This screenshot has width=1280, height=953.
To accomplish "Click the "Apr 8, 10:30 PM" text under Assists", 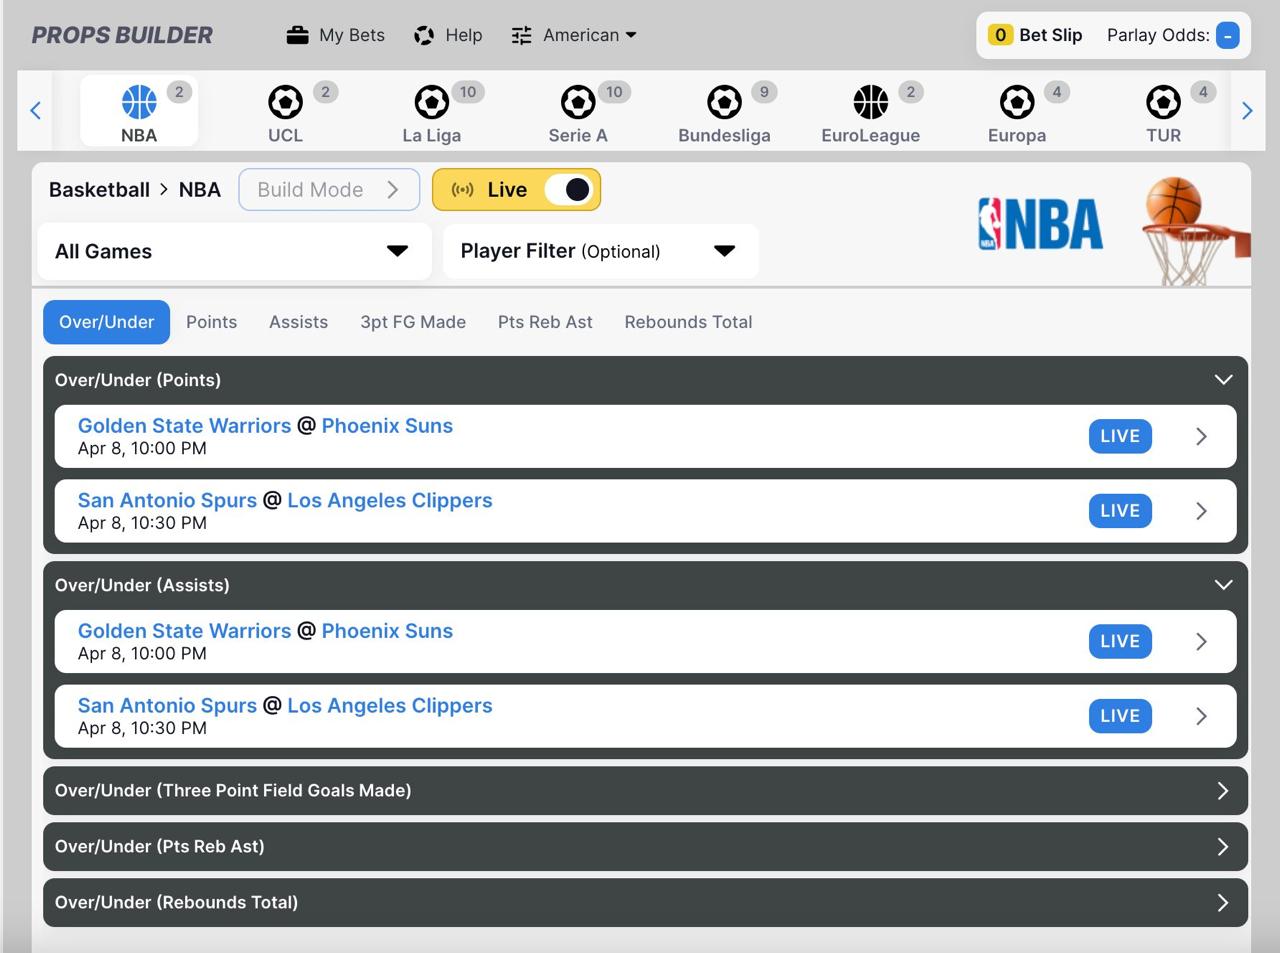I will pyautogui.click(x=142, y=728).
